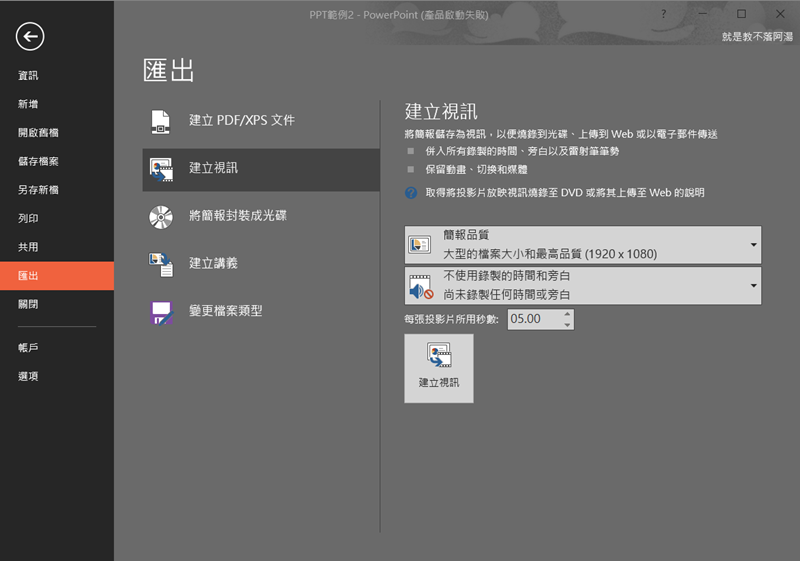Viewport: 800px width, 561px height.
Task: Go to 列印 in the sidebar
Action: coord(28,218)
